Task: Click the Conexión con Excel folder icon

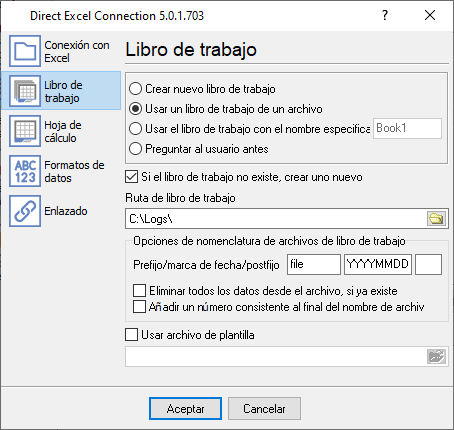Action: click(x=25, y=51)
